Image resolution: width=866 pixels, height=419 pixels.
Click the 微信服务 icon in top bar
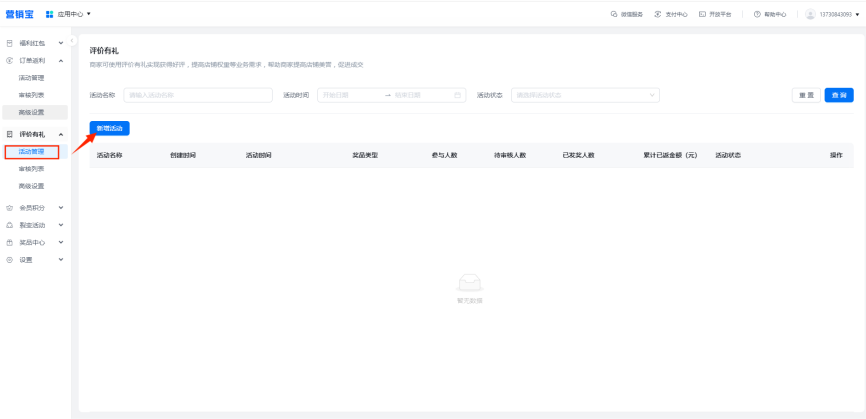(613, 14)
